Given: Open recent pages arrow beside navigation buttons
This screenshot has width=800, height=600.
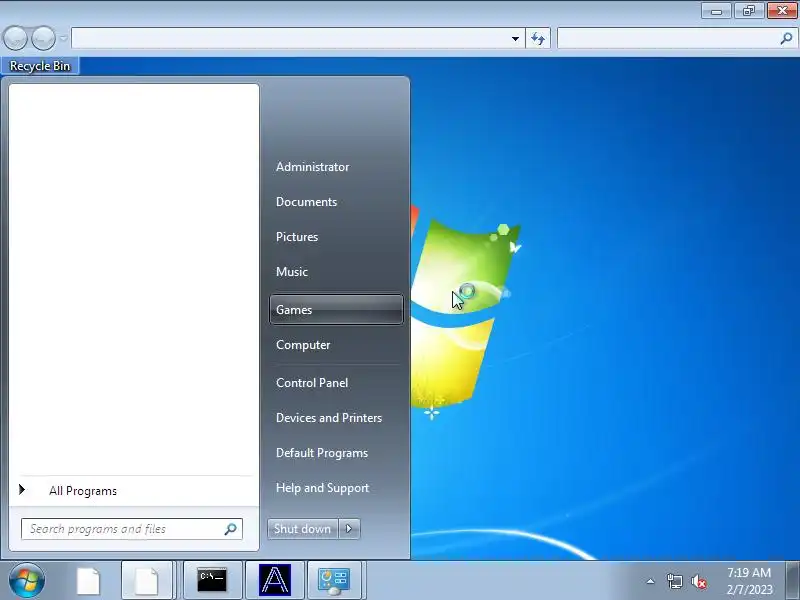Looking at the screenshot, I should tap(63, 38).
